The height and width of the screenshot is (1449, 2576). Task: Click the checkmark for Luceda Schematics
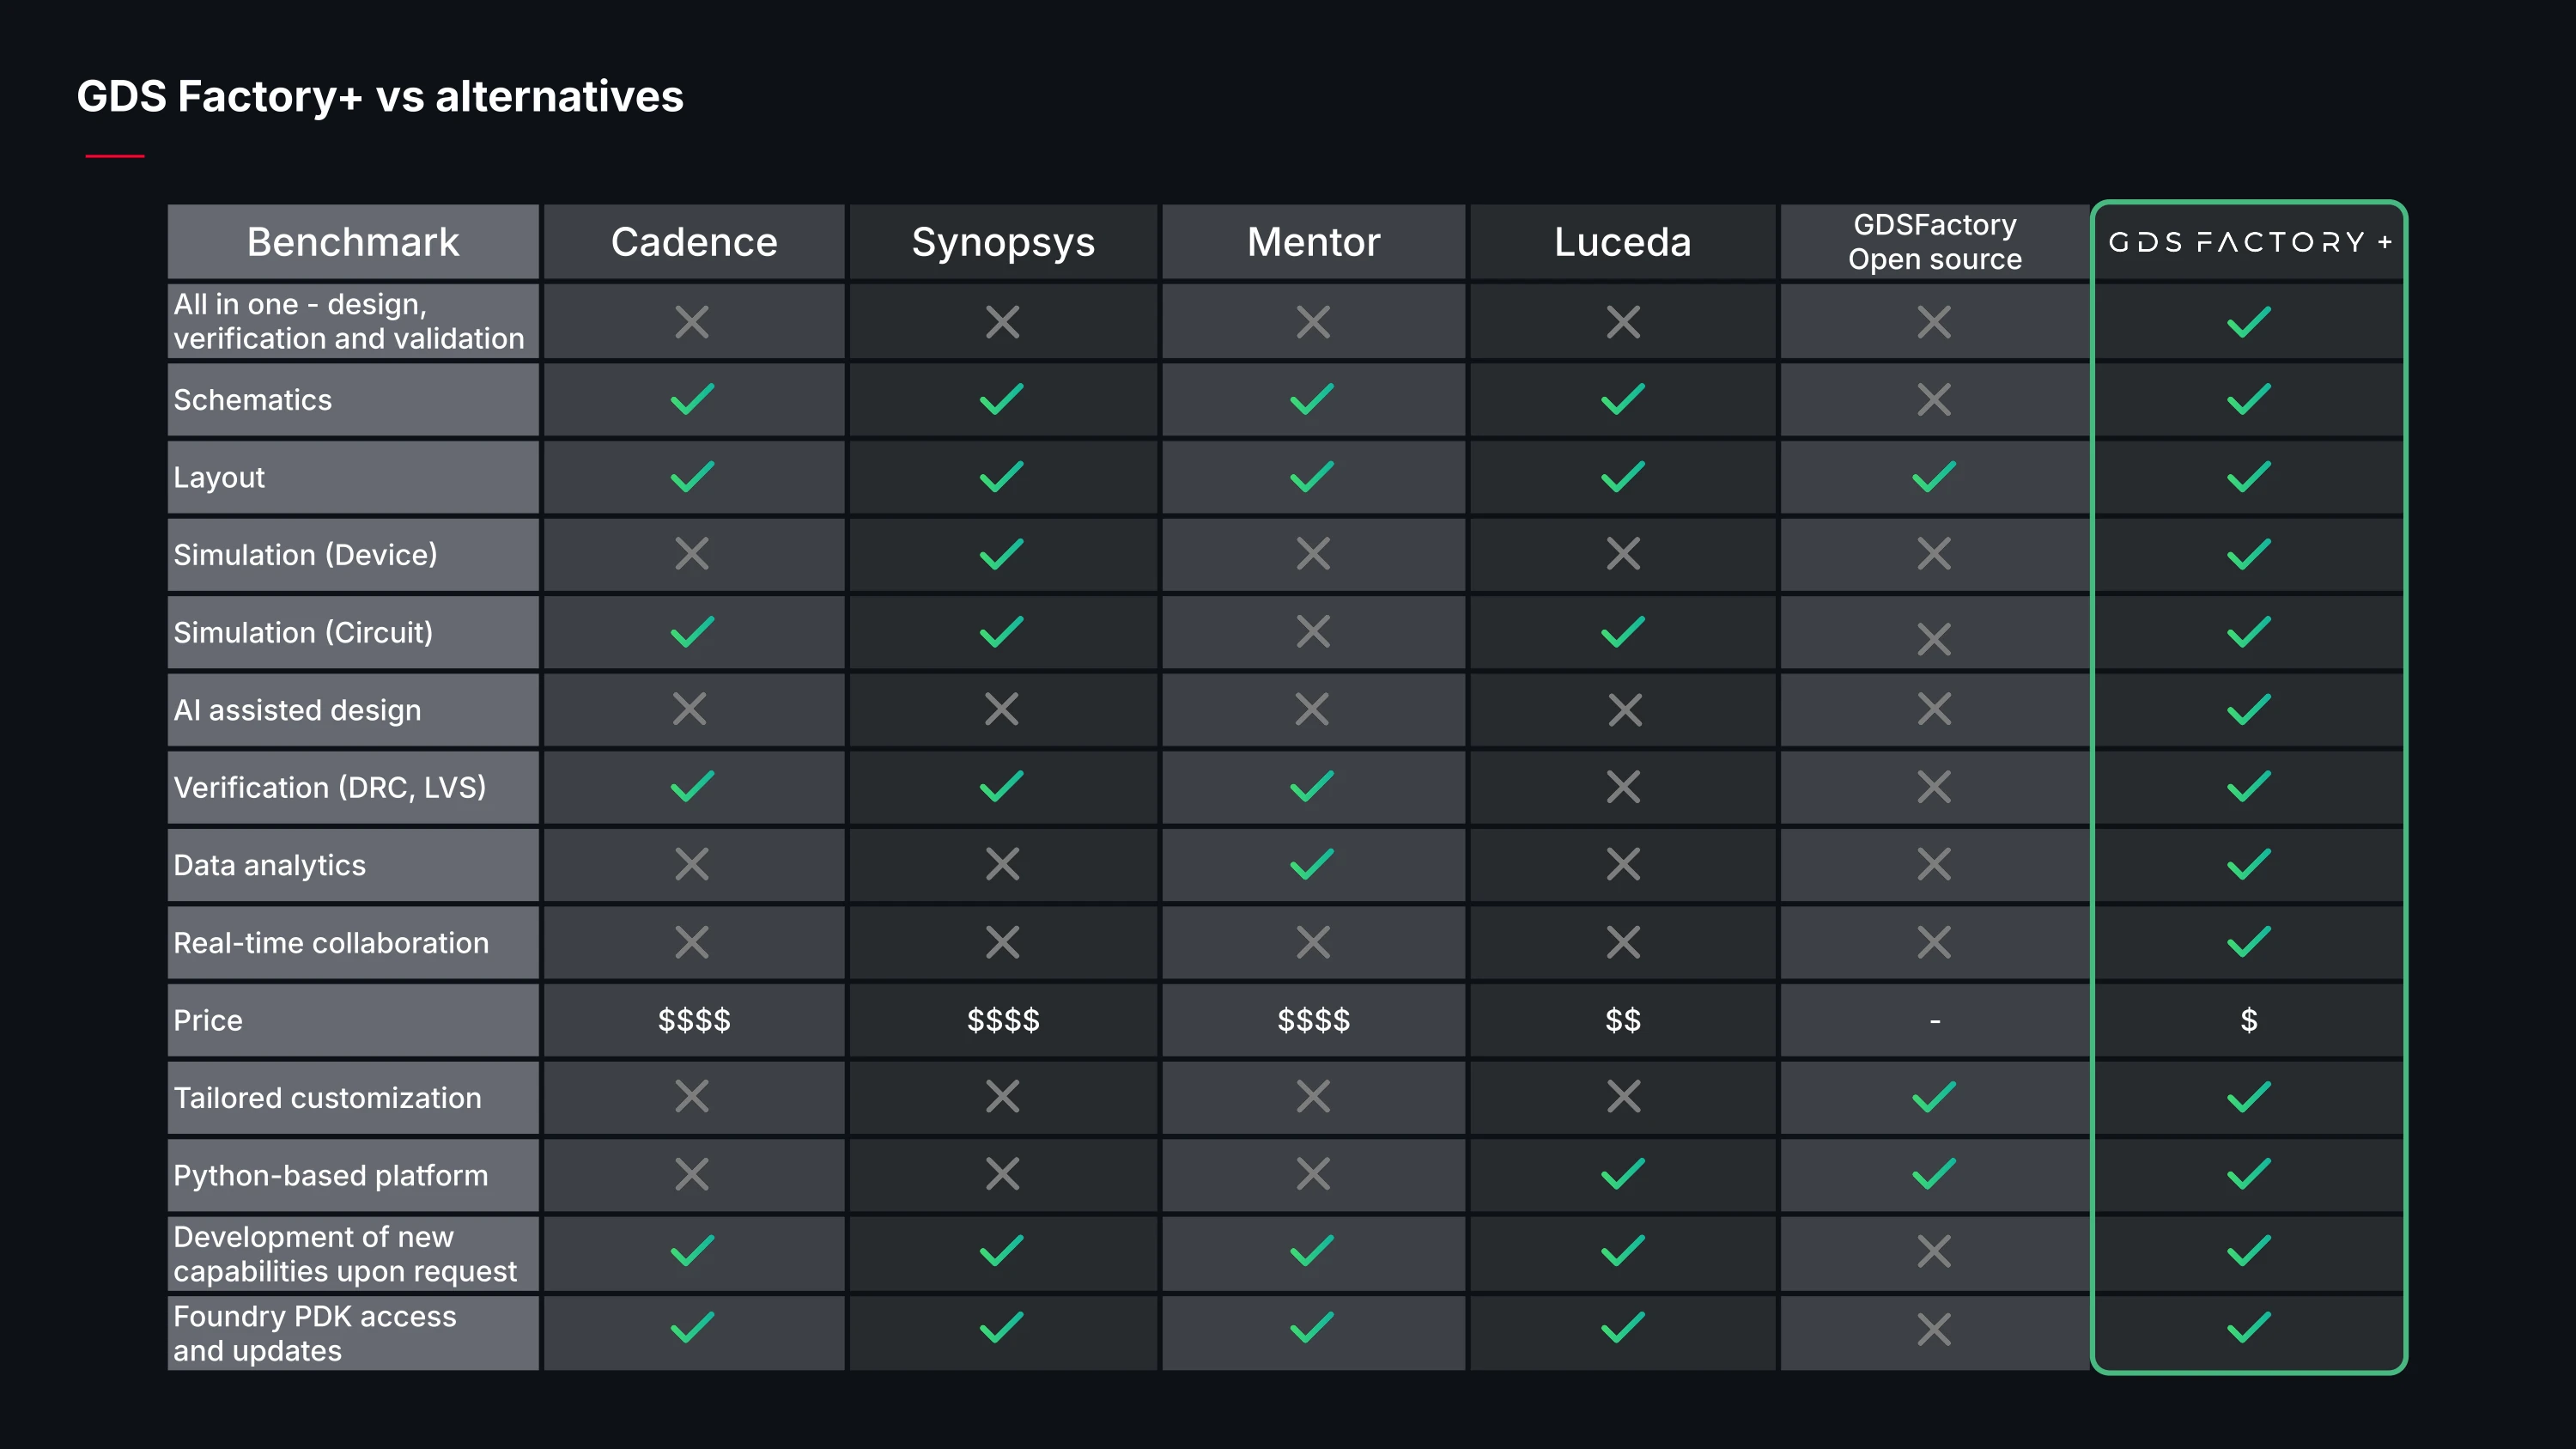point(1623,399)
